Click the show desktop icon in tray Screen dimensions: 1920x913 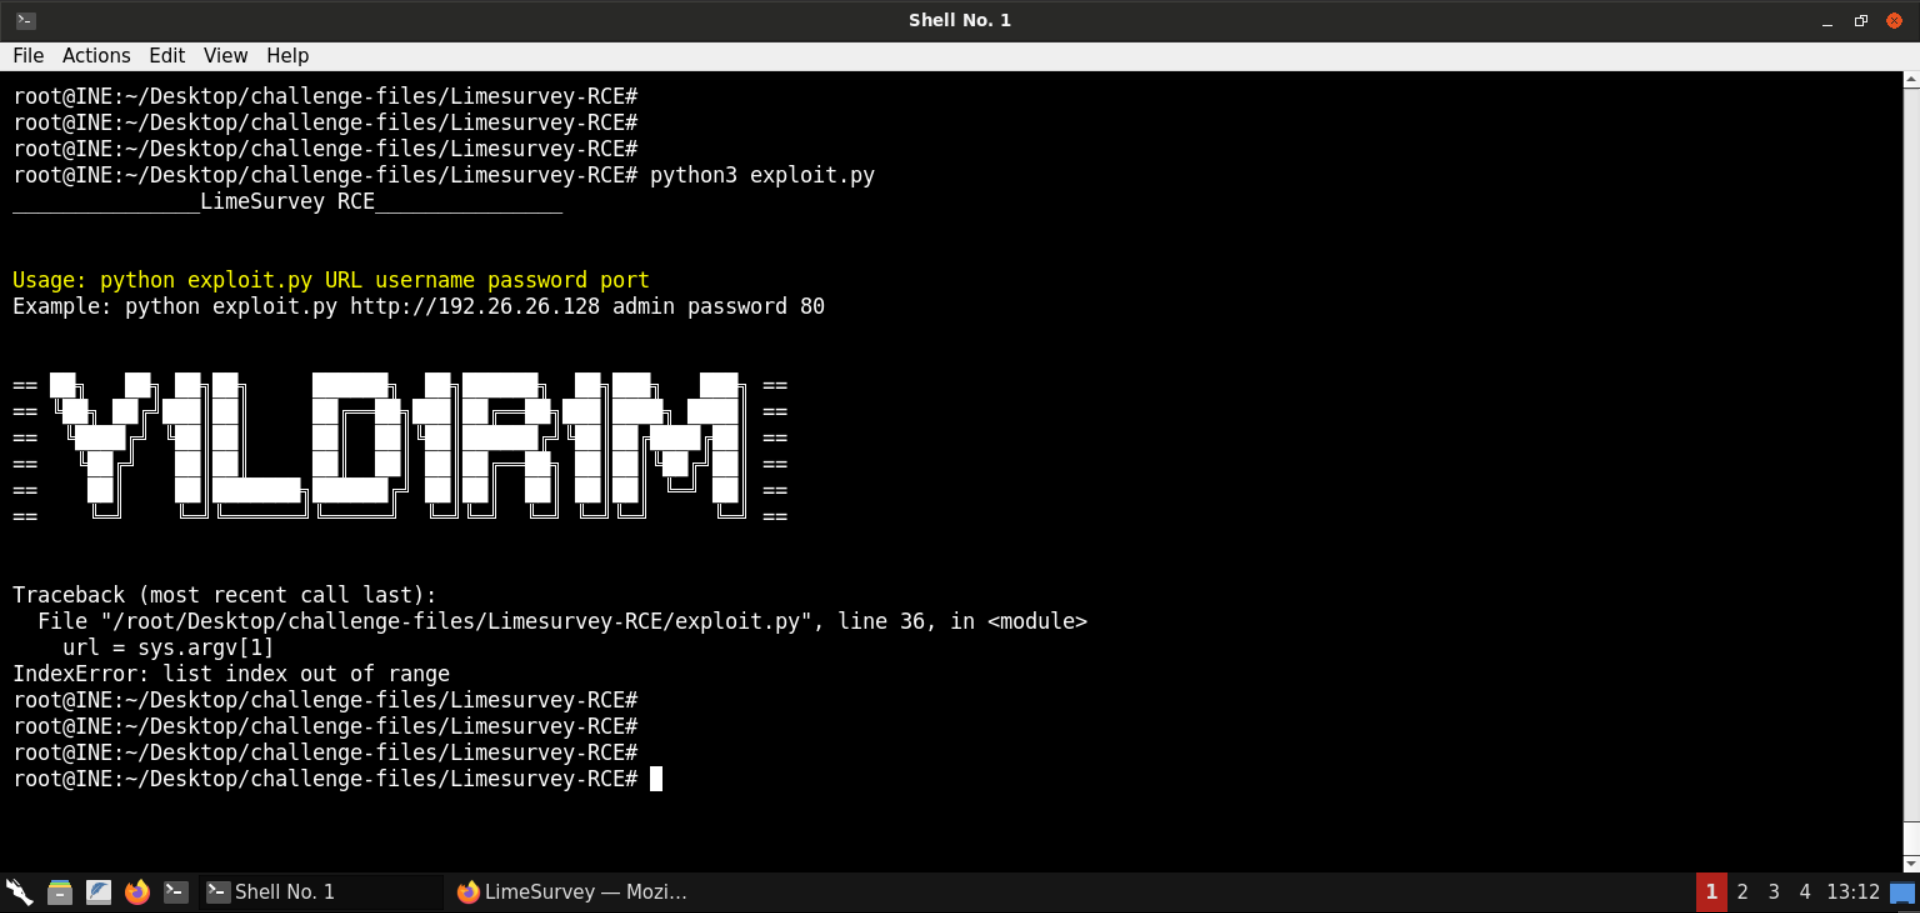tap(1902, 892)
